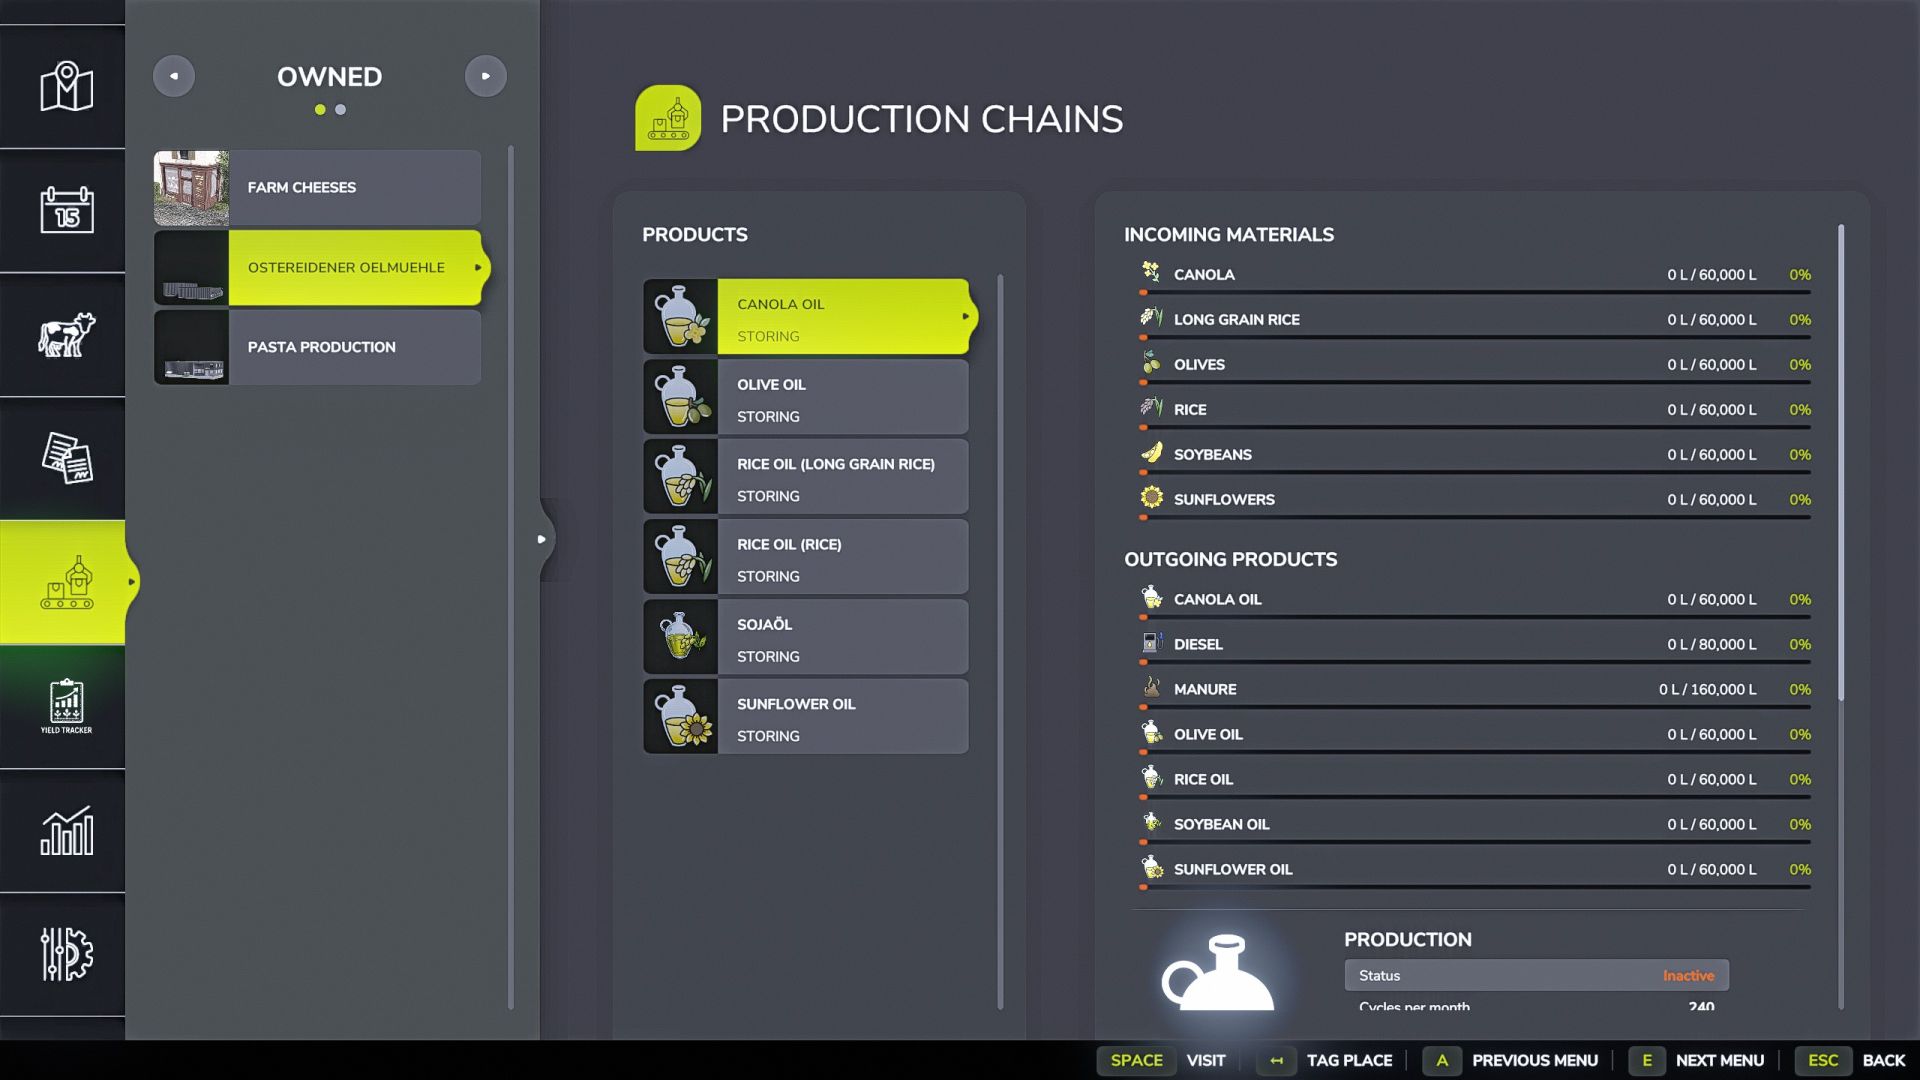
Task: Open the animals cow sidebar icon
Action: [66, 334]
